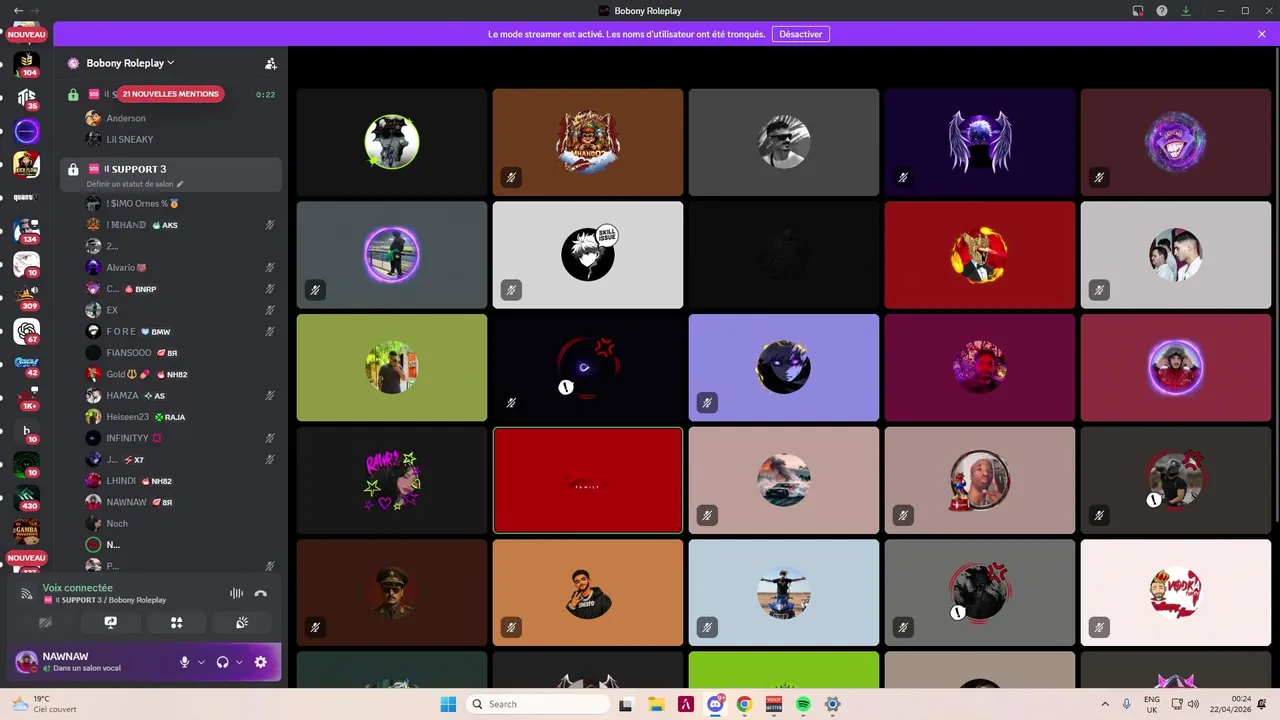The width and height of the screenshot is (1280, 720).
Task: Expand microphone input options arrow
Action: click(x=201, y=662)
